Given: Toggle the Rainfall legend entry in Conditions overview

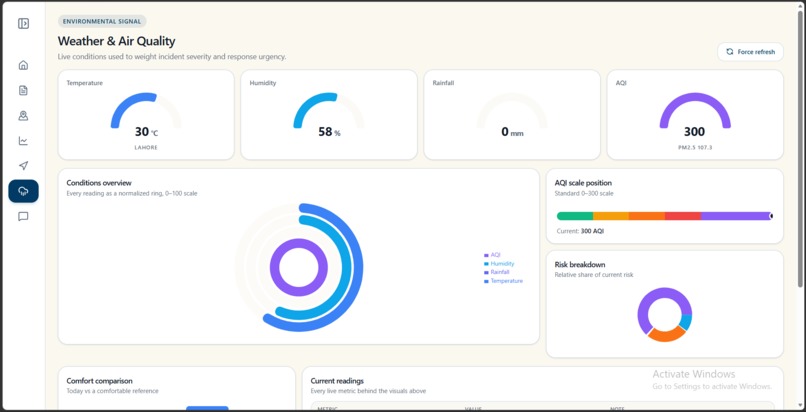Looking at the screenshot, I should click(x=497, y=272).
